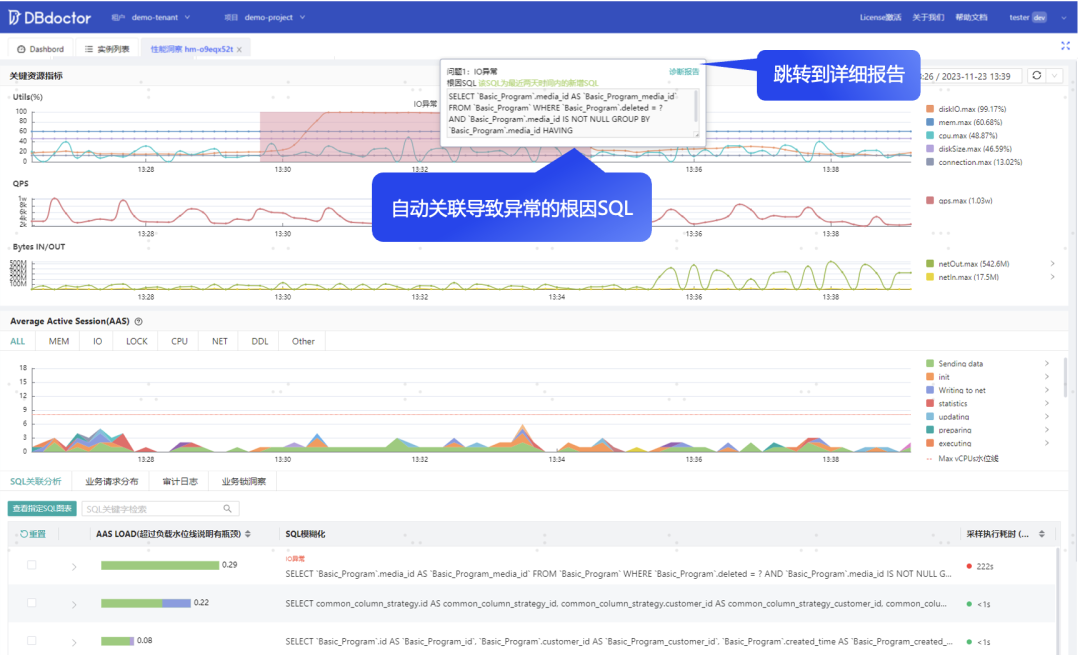Sort by the 采样执行耗时 column arrows
The image size is (1080, 660).
[x=1041, y=535]
